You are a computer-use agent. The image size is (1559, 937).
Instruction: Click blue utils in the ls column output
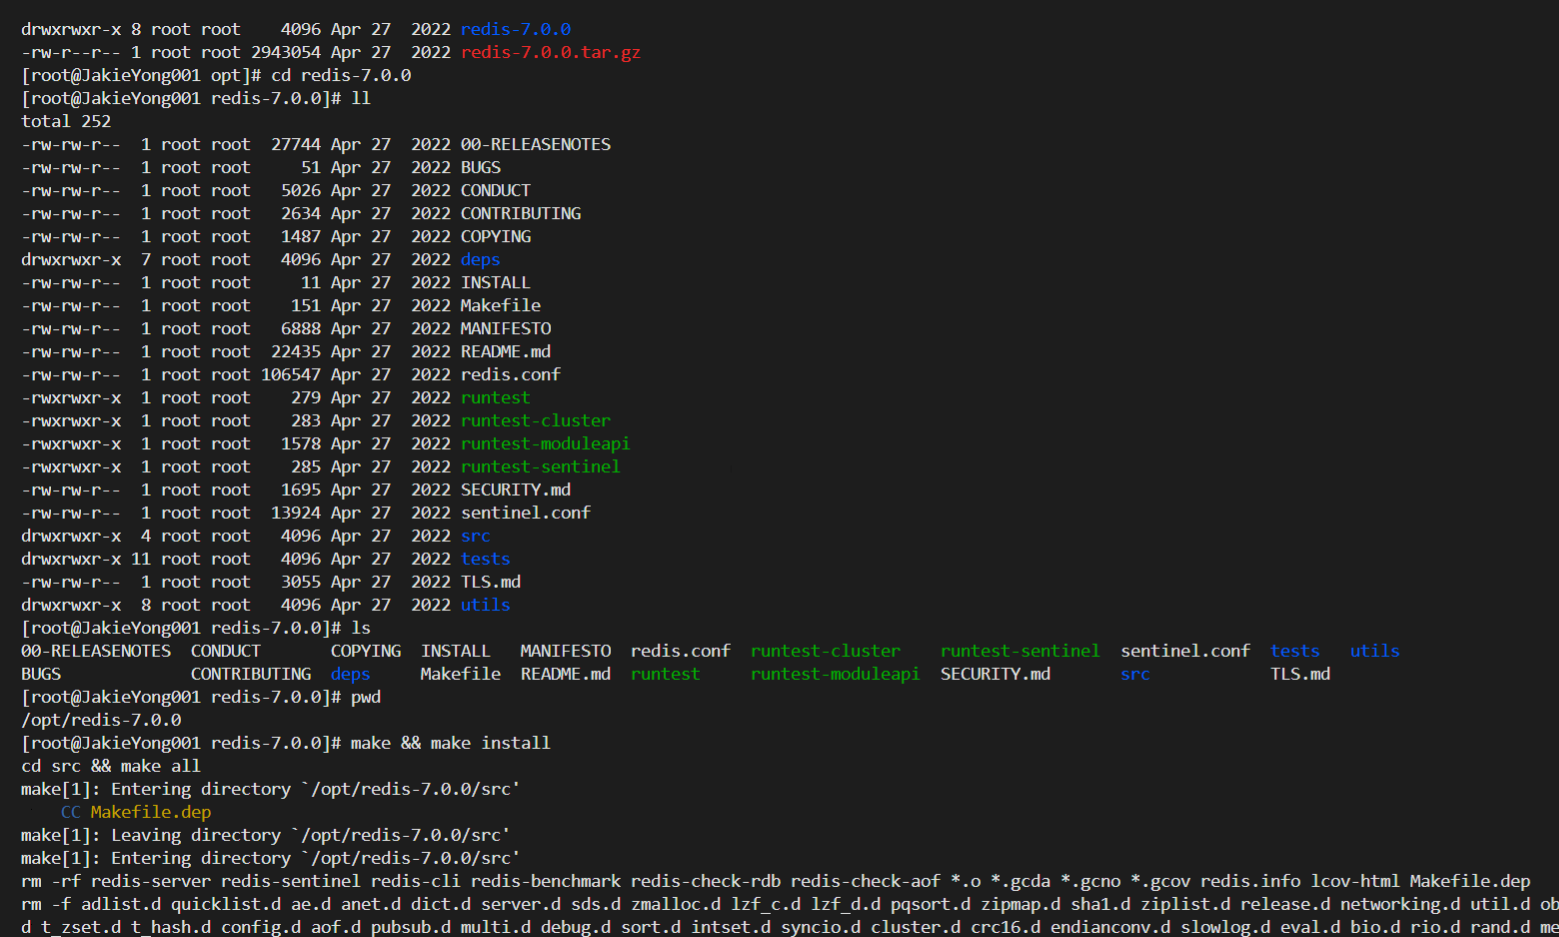point(1376,650)
